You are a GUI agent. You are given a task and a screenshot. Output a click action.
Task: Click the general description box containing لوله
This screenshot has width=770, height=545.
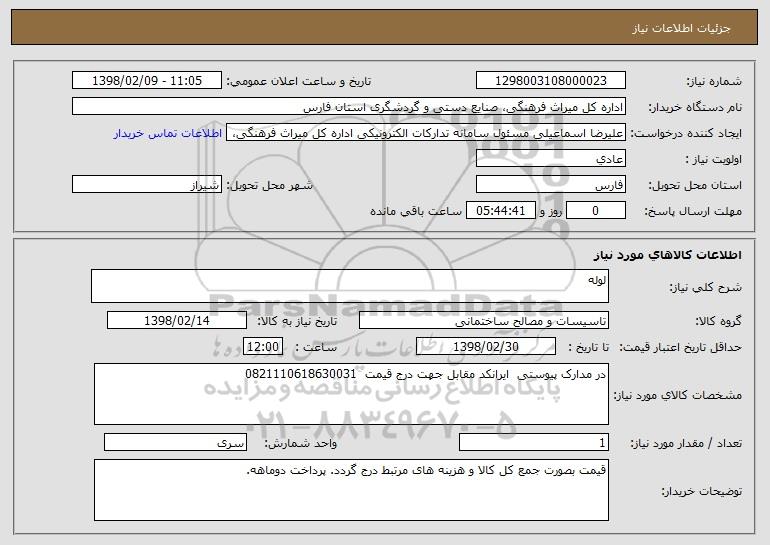tap(350, 286)
